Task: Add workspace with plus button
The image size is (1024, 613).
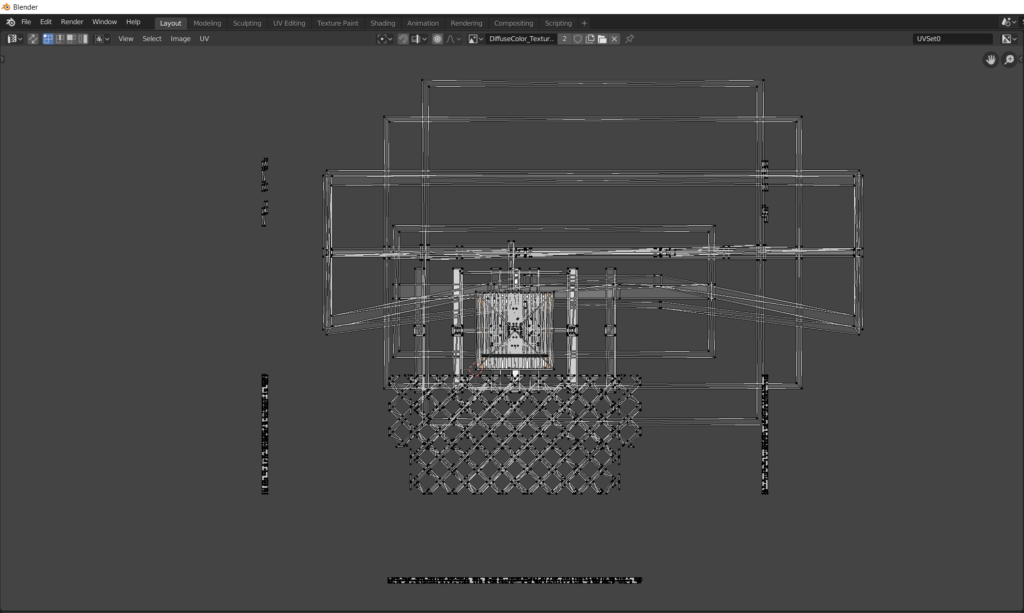Action: point(584,22)
